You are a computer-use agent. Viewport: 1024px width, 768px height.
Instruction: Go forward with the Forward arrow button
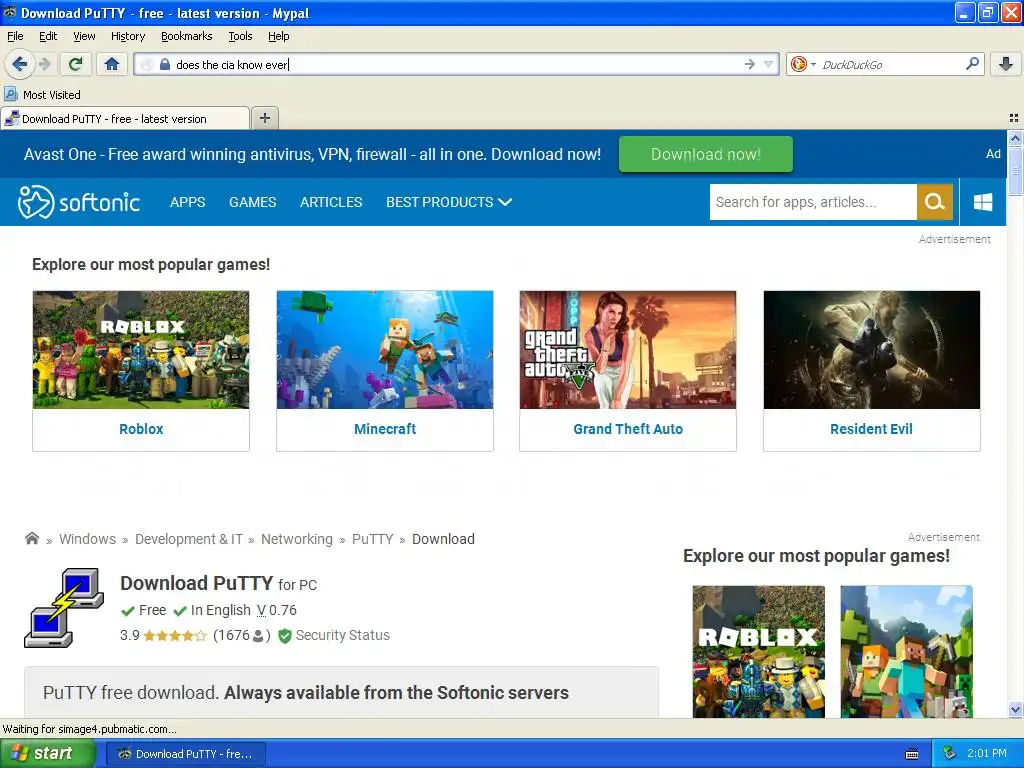[x=44, y=64]
